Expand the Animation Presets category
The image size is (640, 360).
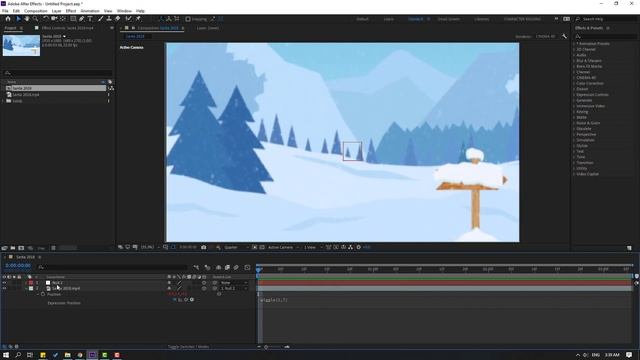point(574,44)
